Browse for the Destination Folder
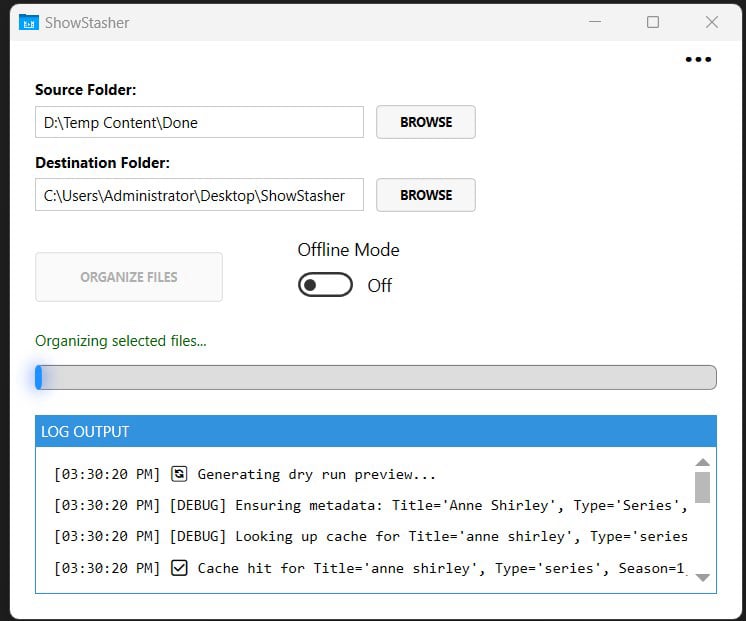The image size is (746, 621). 426,195
